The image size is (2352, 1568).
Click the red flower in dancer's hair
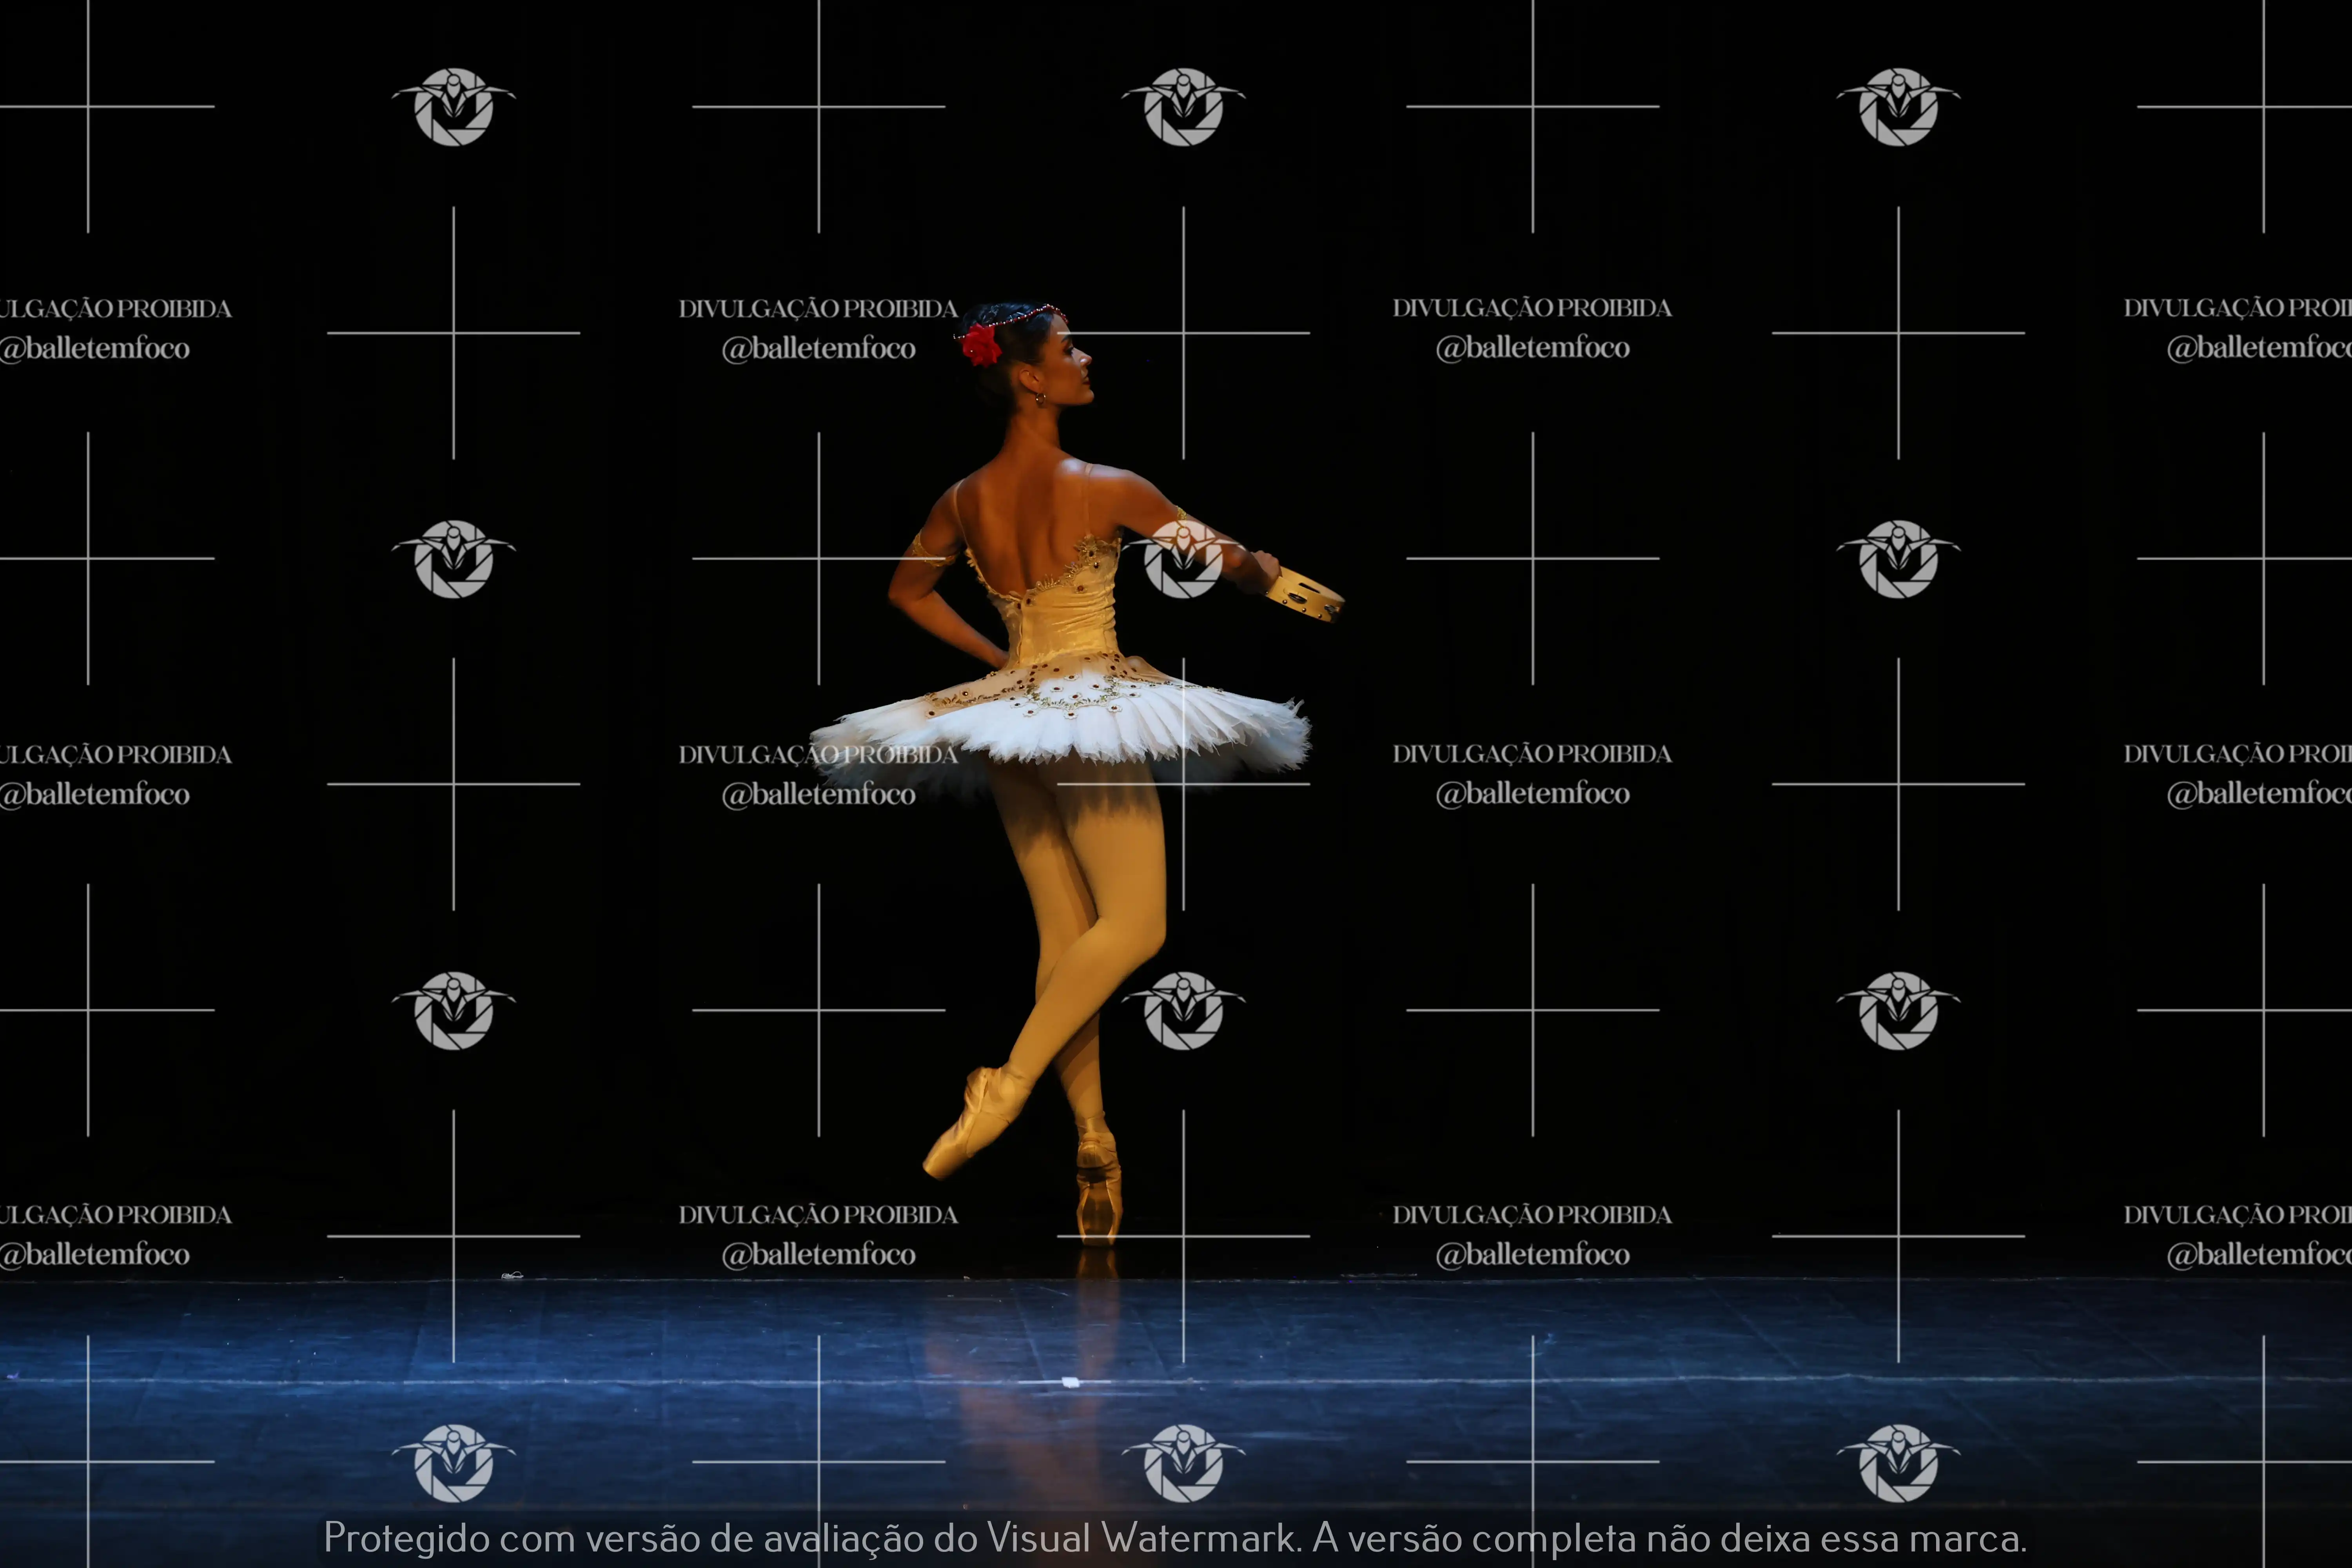tap(981, 344)
